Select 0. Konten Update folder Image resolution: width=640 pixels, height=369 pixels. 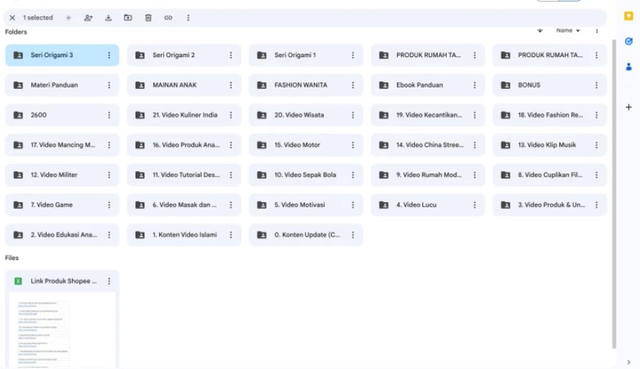(306, 235)
